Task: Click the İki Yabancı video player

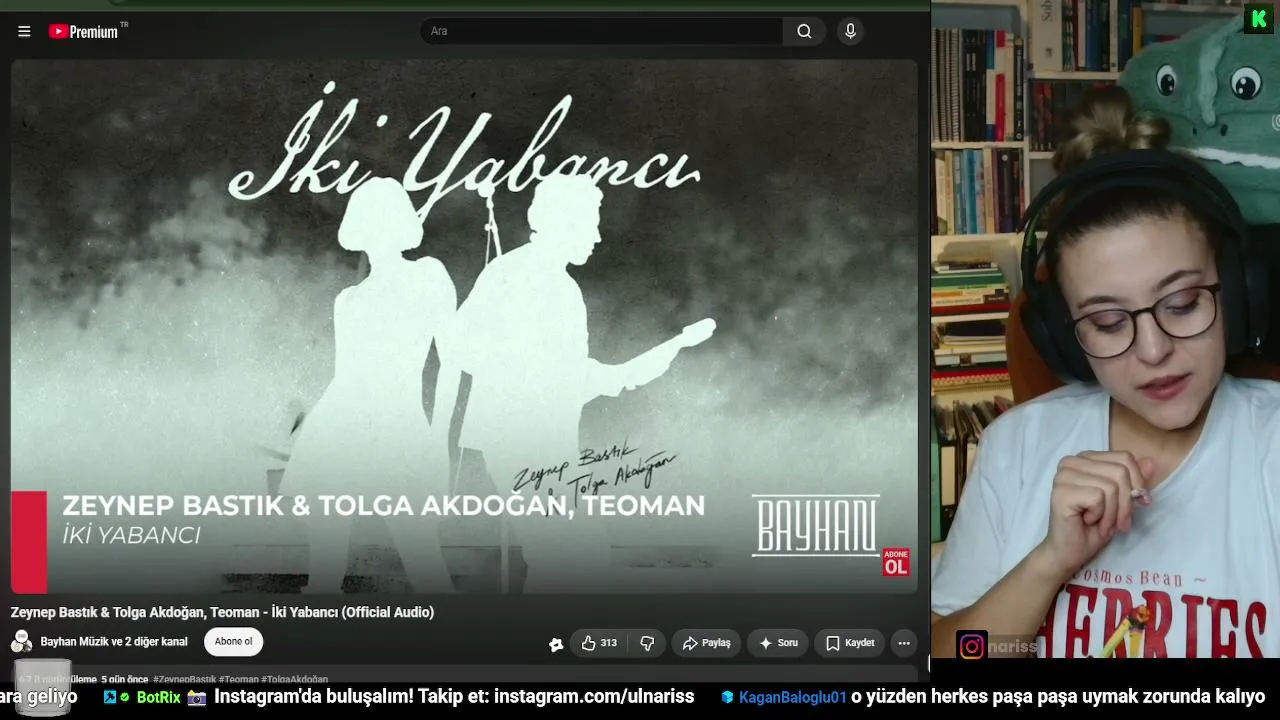Action: click(464, 326)
